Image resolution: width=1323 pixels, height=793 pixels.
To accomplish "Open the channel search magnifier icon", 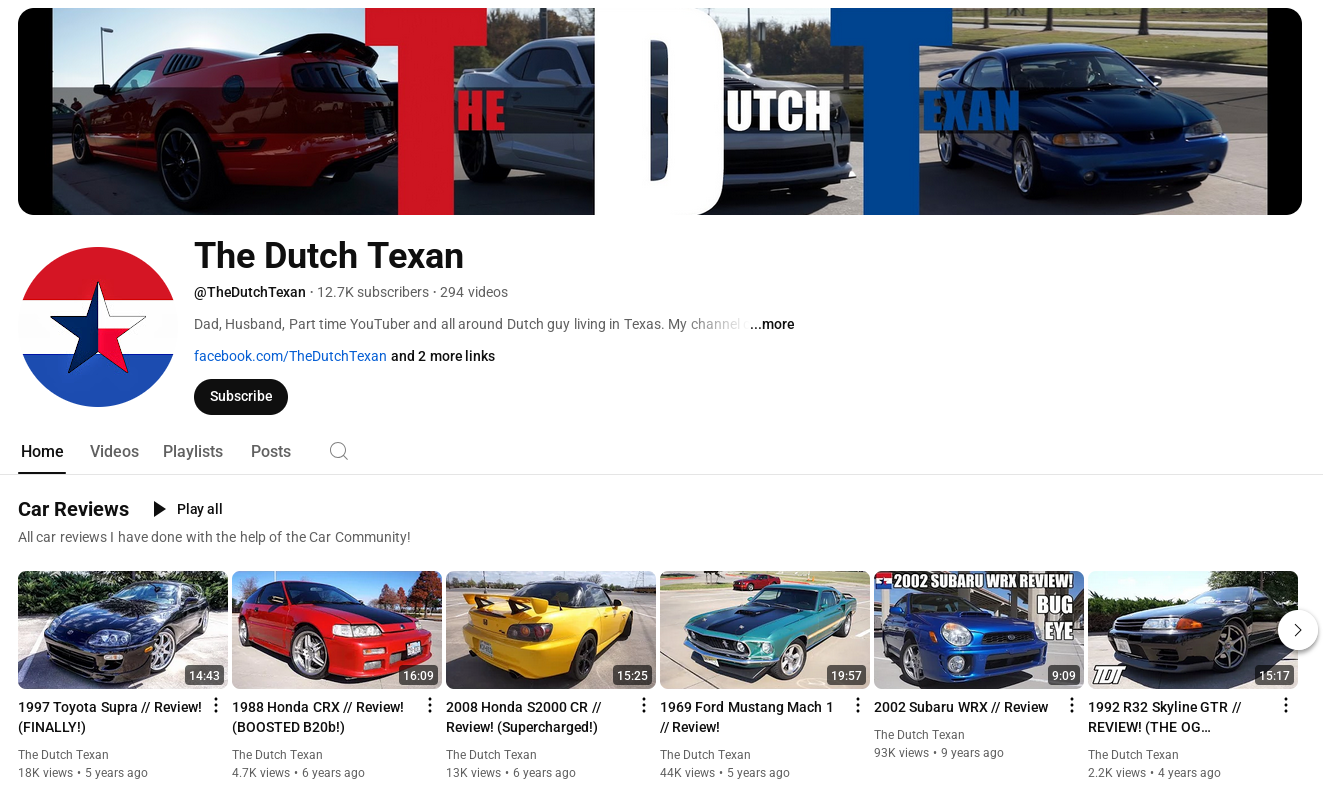I will tap(339, 451).
